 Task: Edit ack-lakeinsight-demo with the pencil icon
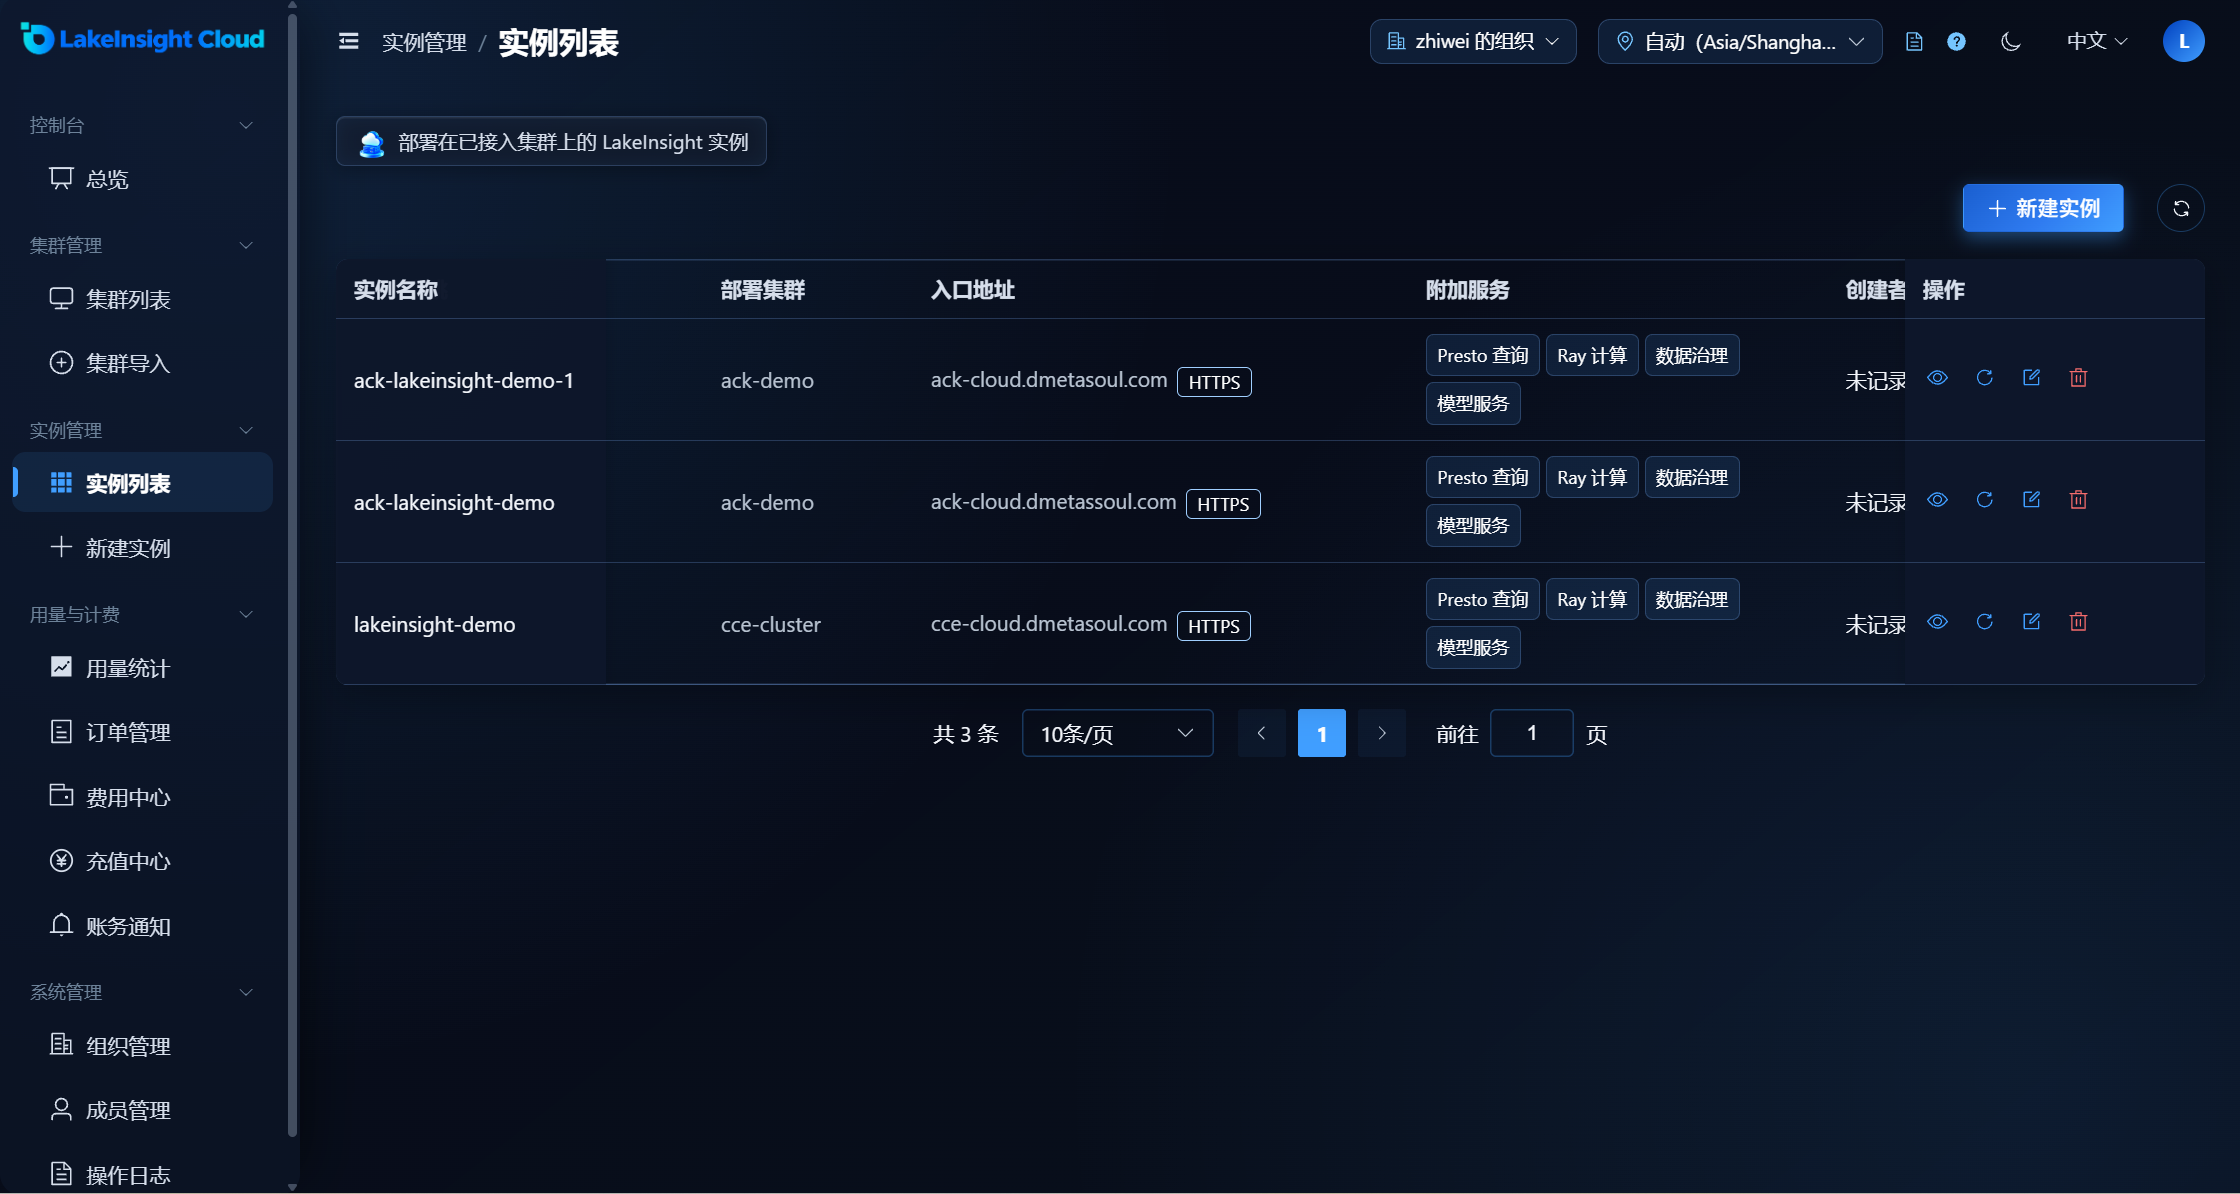coord(2031,500)
